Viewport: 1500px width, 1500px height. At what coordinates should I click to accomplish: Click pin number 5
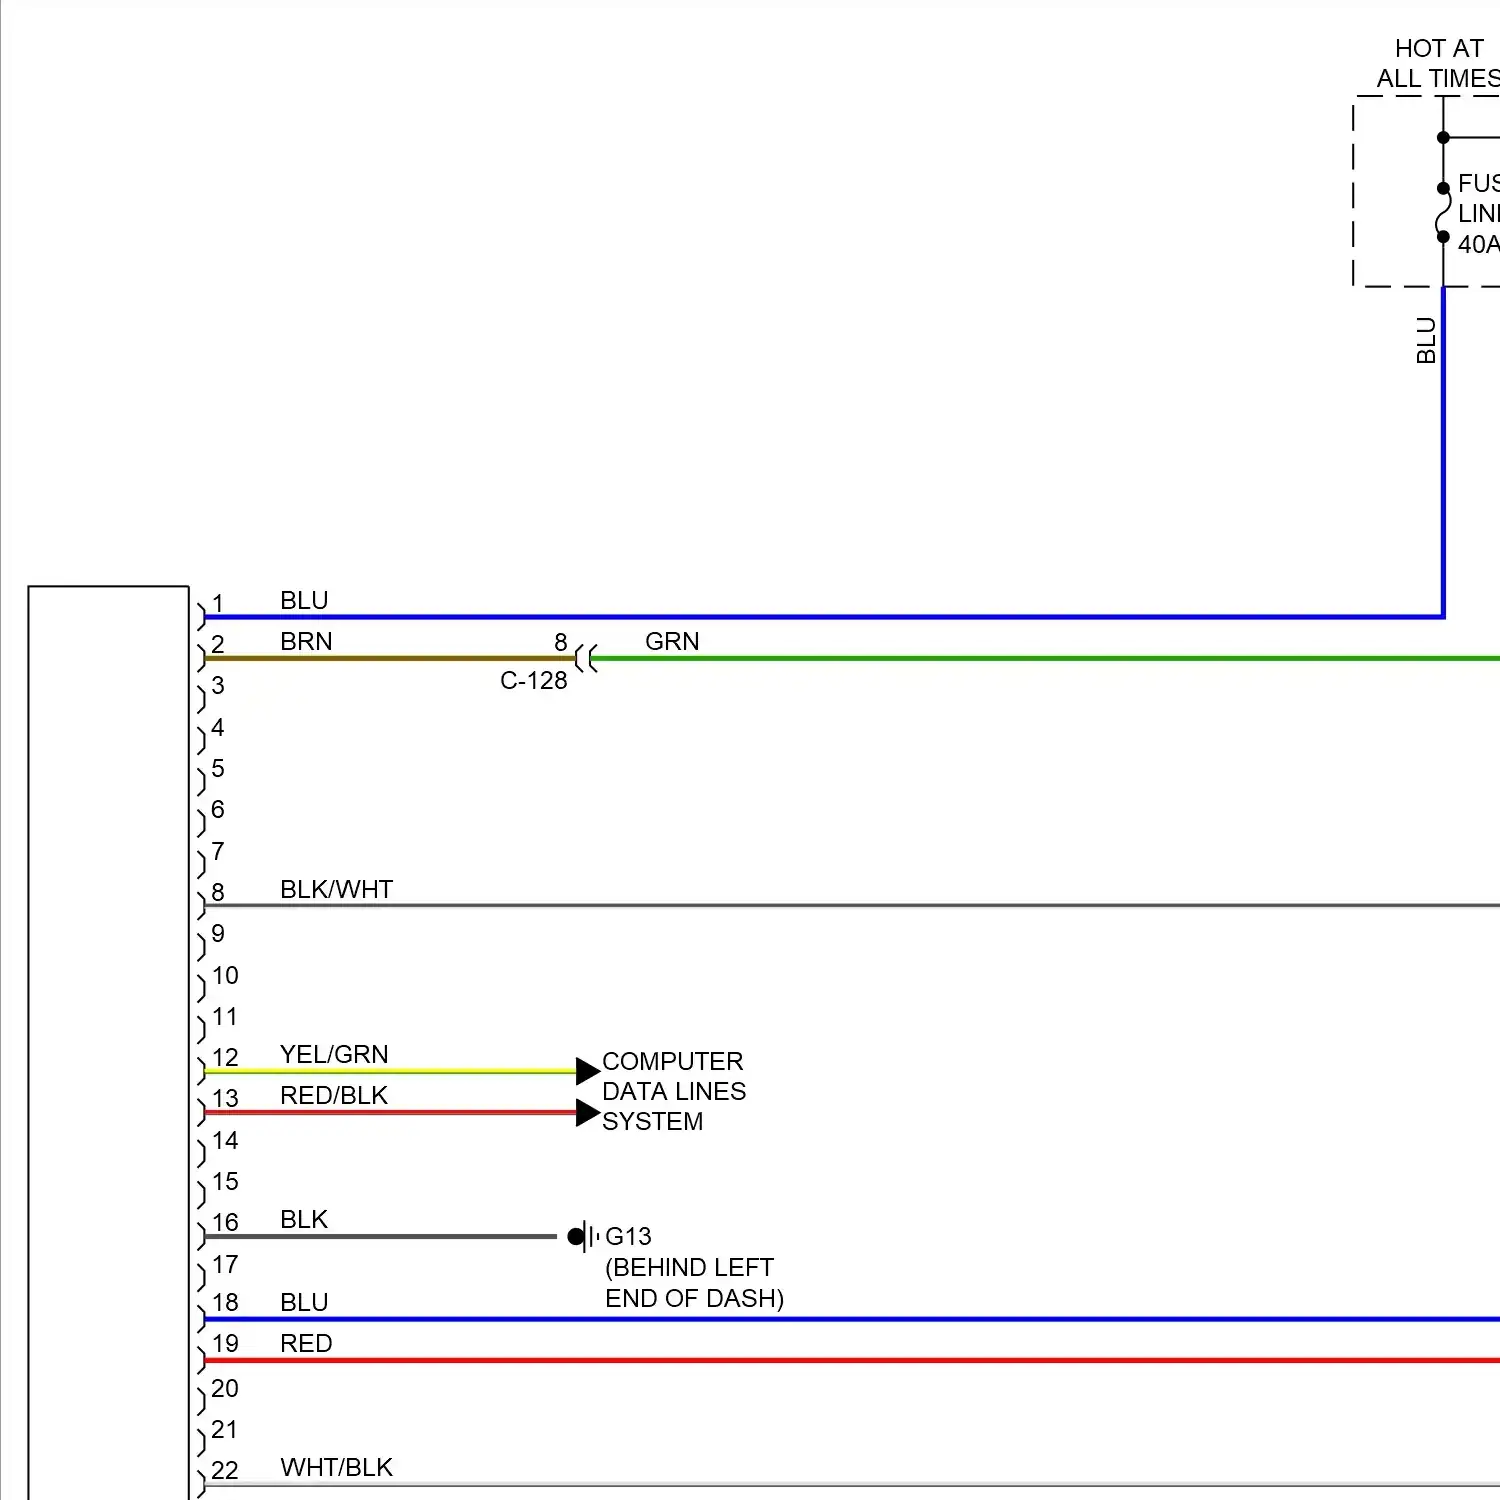coord(218,768)
